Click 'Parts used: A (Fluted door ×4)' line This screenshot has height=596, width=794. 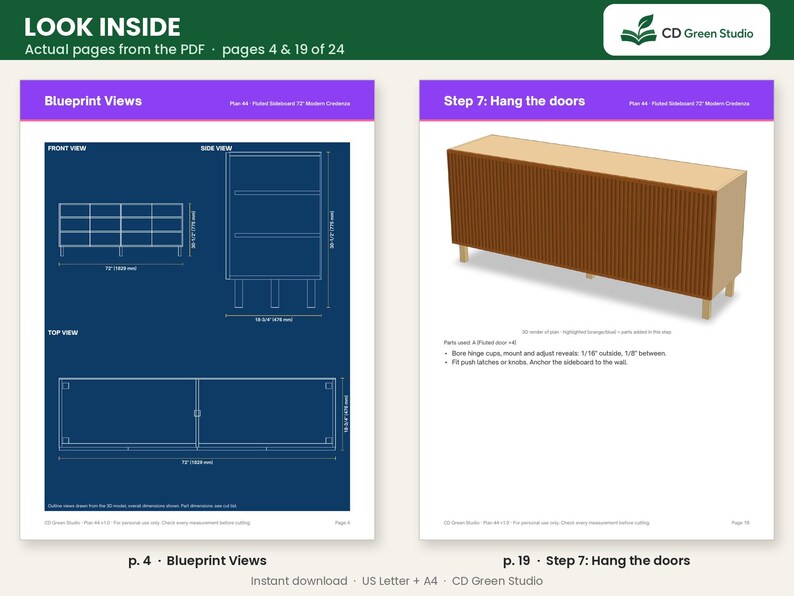click(480, 343)
